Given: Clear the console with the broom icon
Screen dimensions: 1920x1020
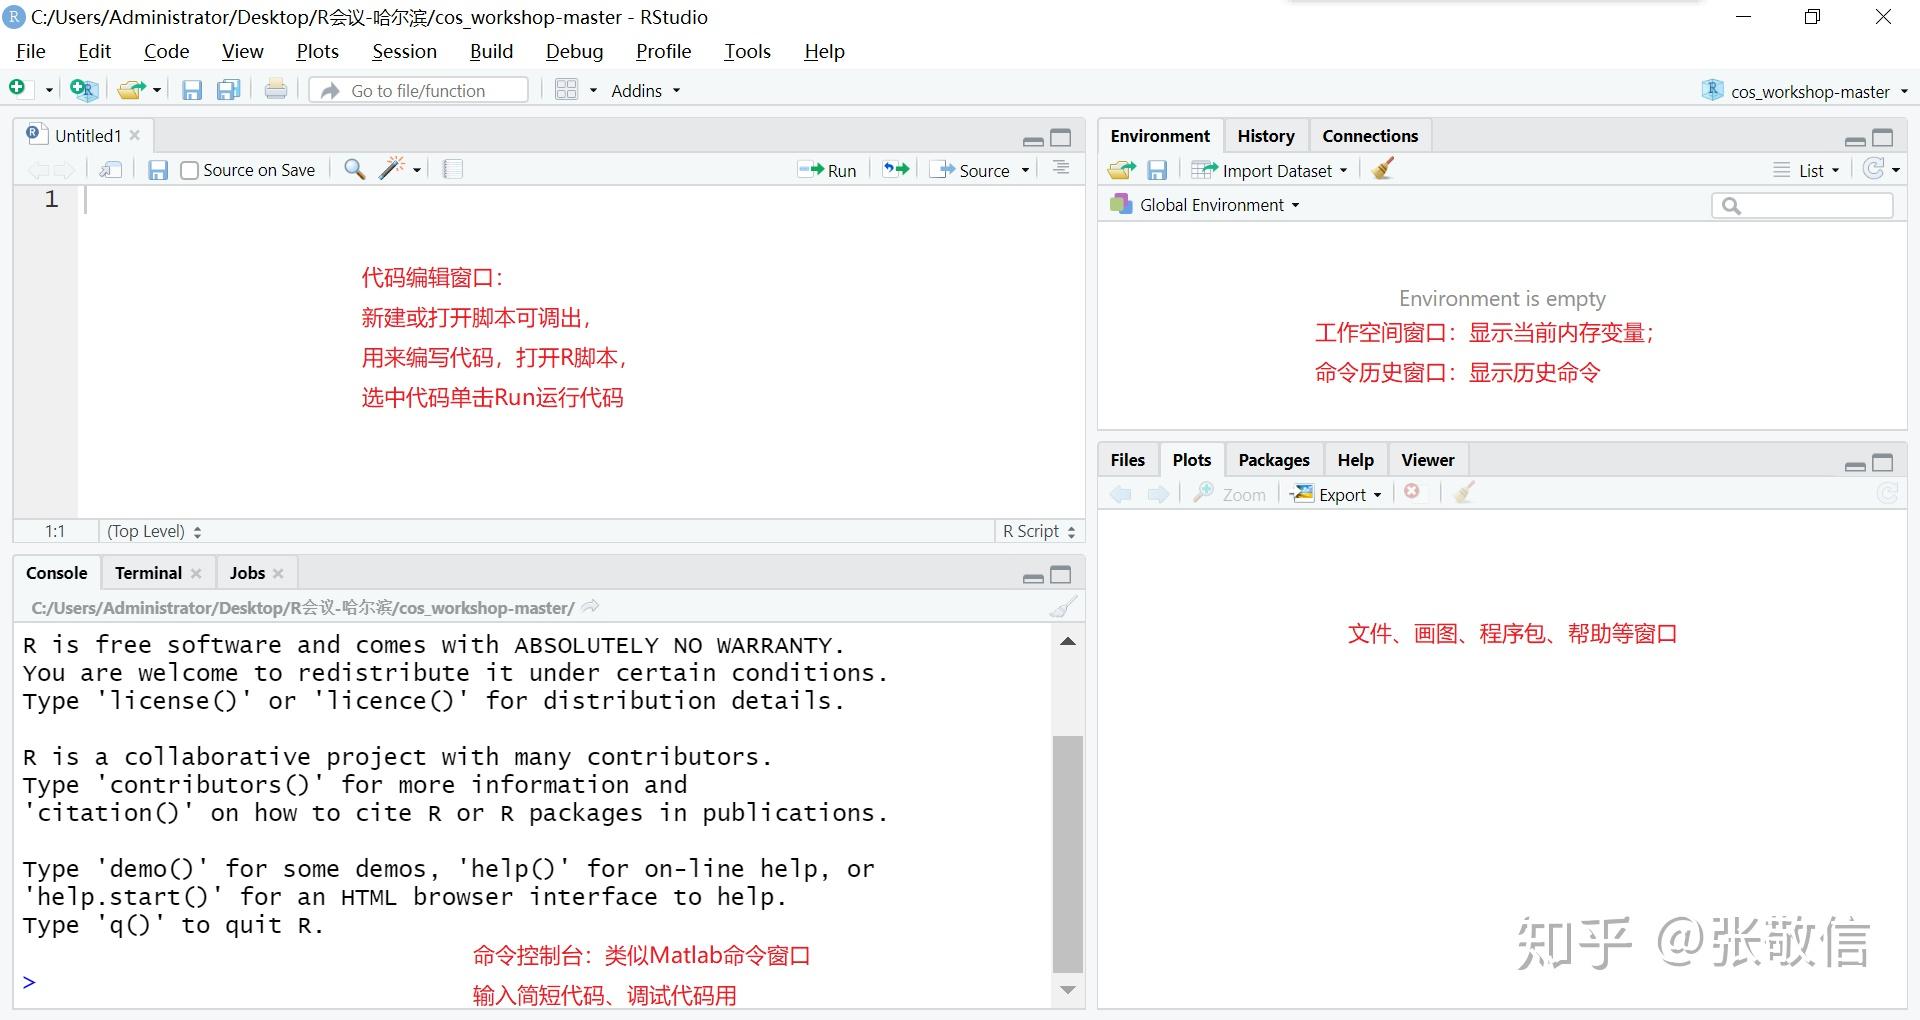Looking at the screenshot, I should (1063, 607).
